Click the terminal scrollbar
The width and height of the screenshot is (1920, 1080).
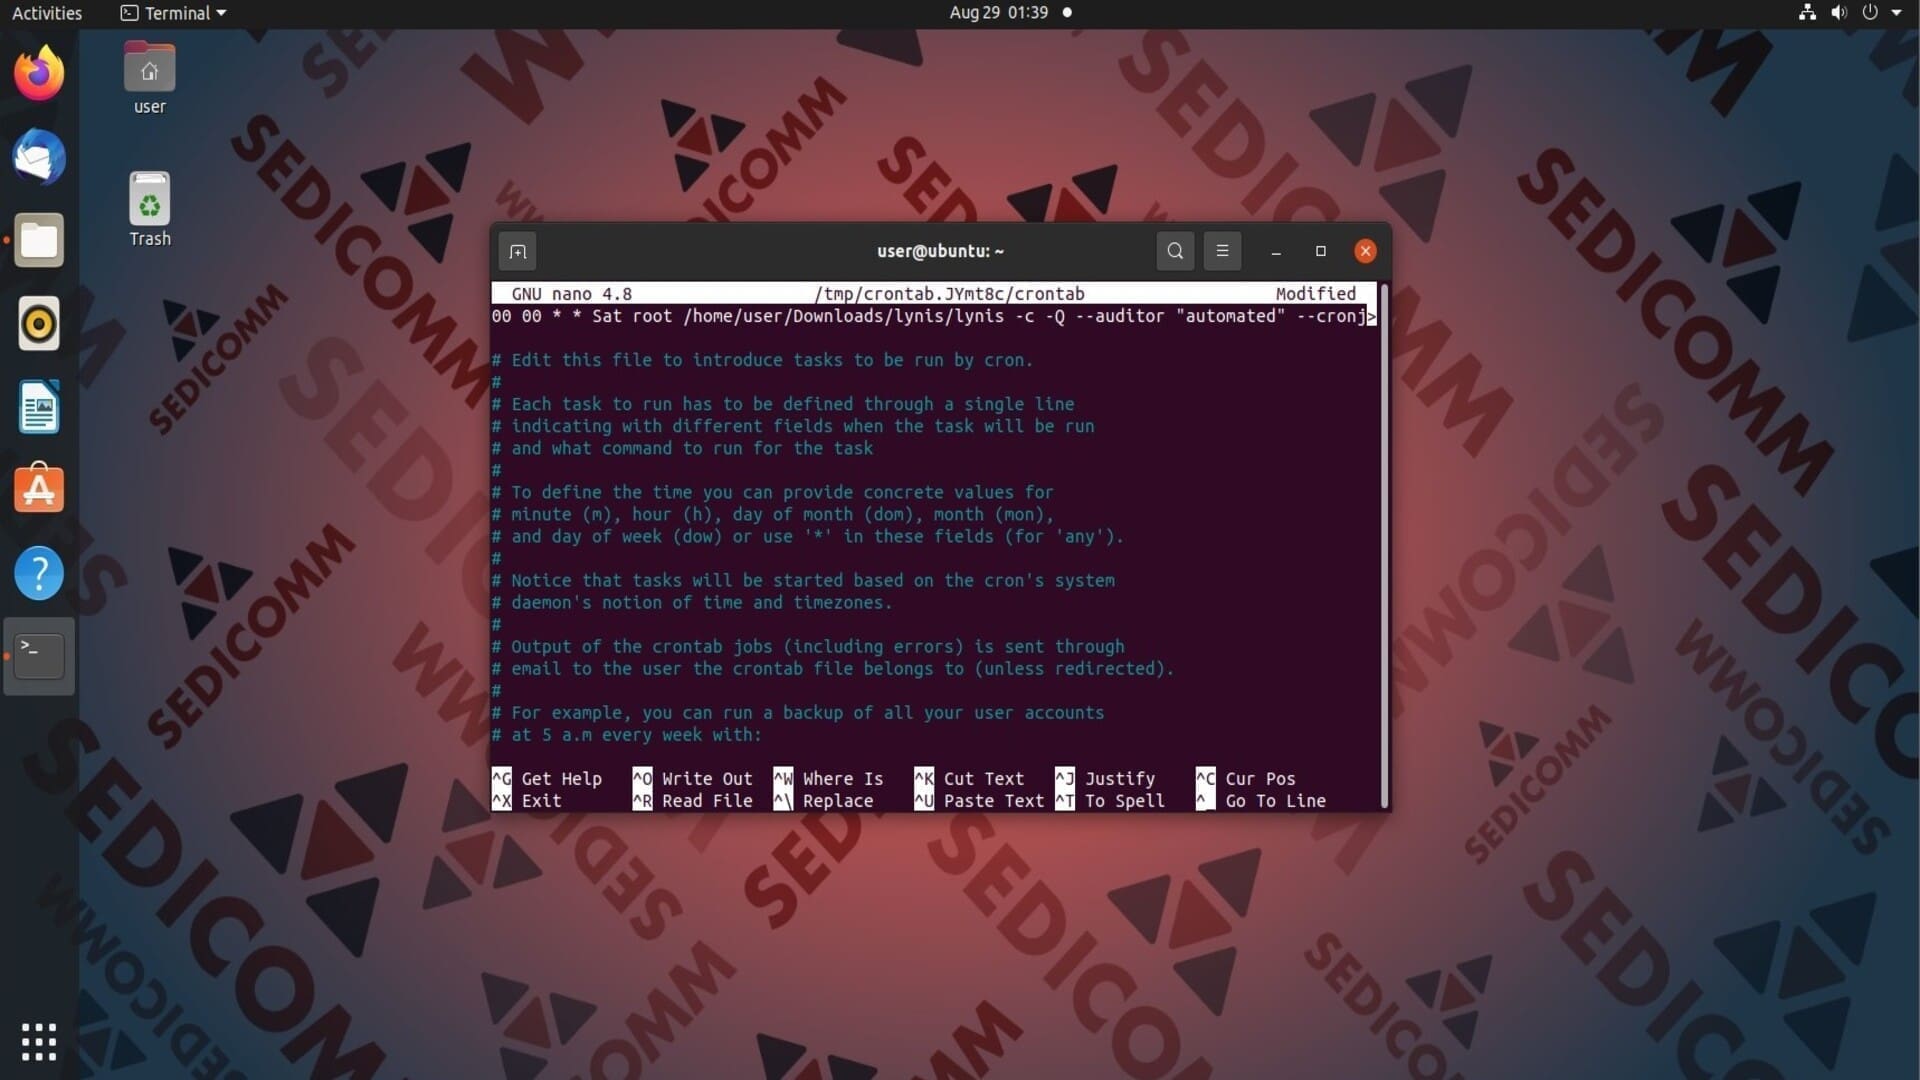pyautogui.click(x=1384, y=545)
